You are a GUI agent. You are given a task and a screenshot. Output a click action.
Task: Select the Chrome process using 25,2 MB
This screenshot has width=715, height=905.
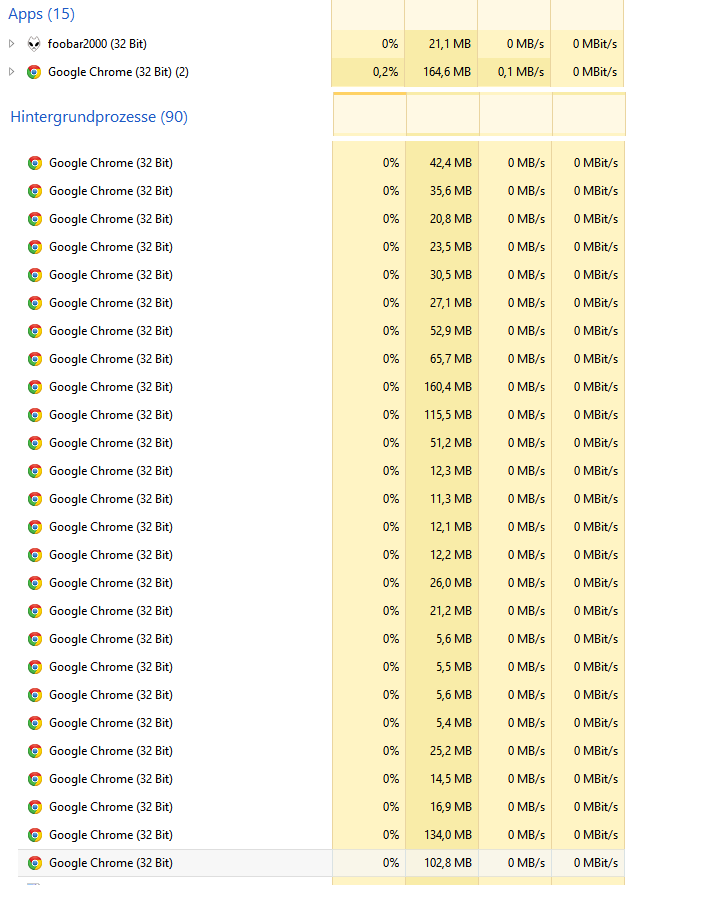321,751
